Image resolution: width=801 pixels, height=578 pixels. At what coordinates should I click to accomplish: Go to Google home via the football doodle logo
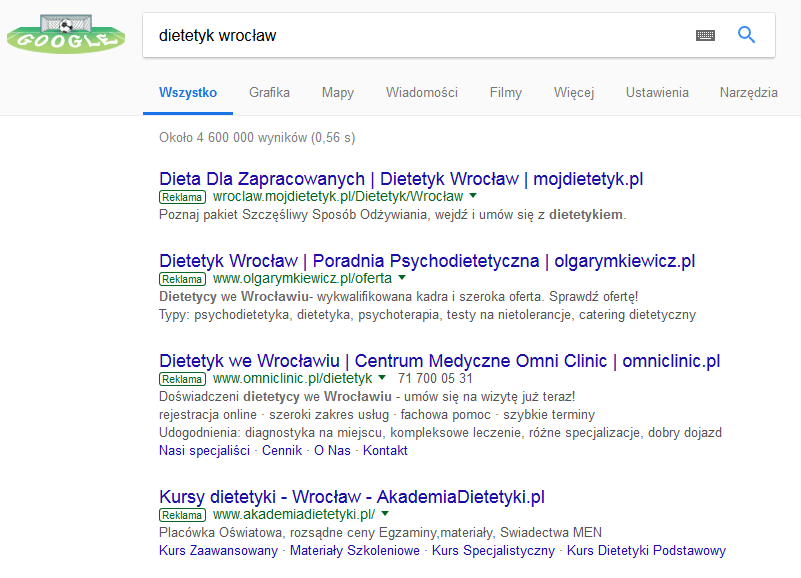(x=66, y=34)
